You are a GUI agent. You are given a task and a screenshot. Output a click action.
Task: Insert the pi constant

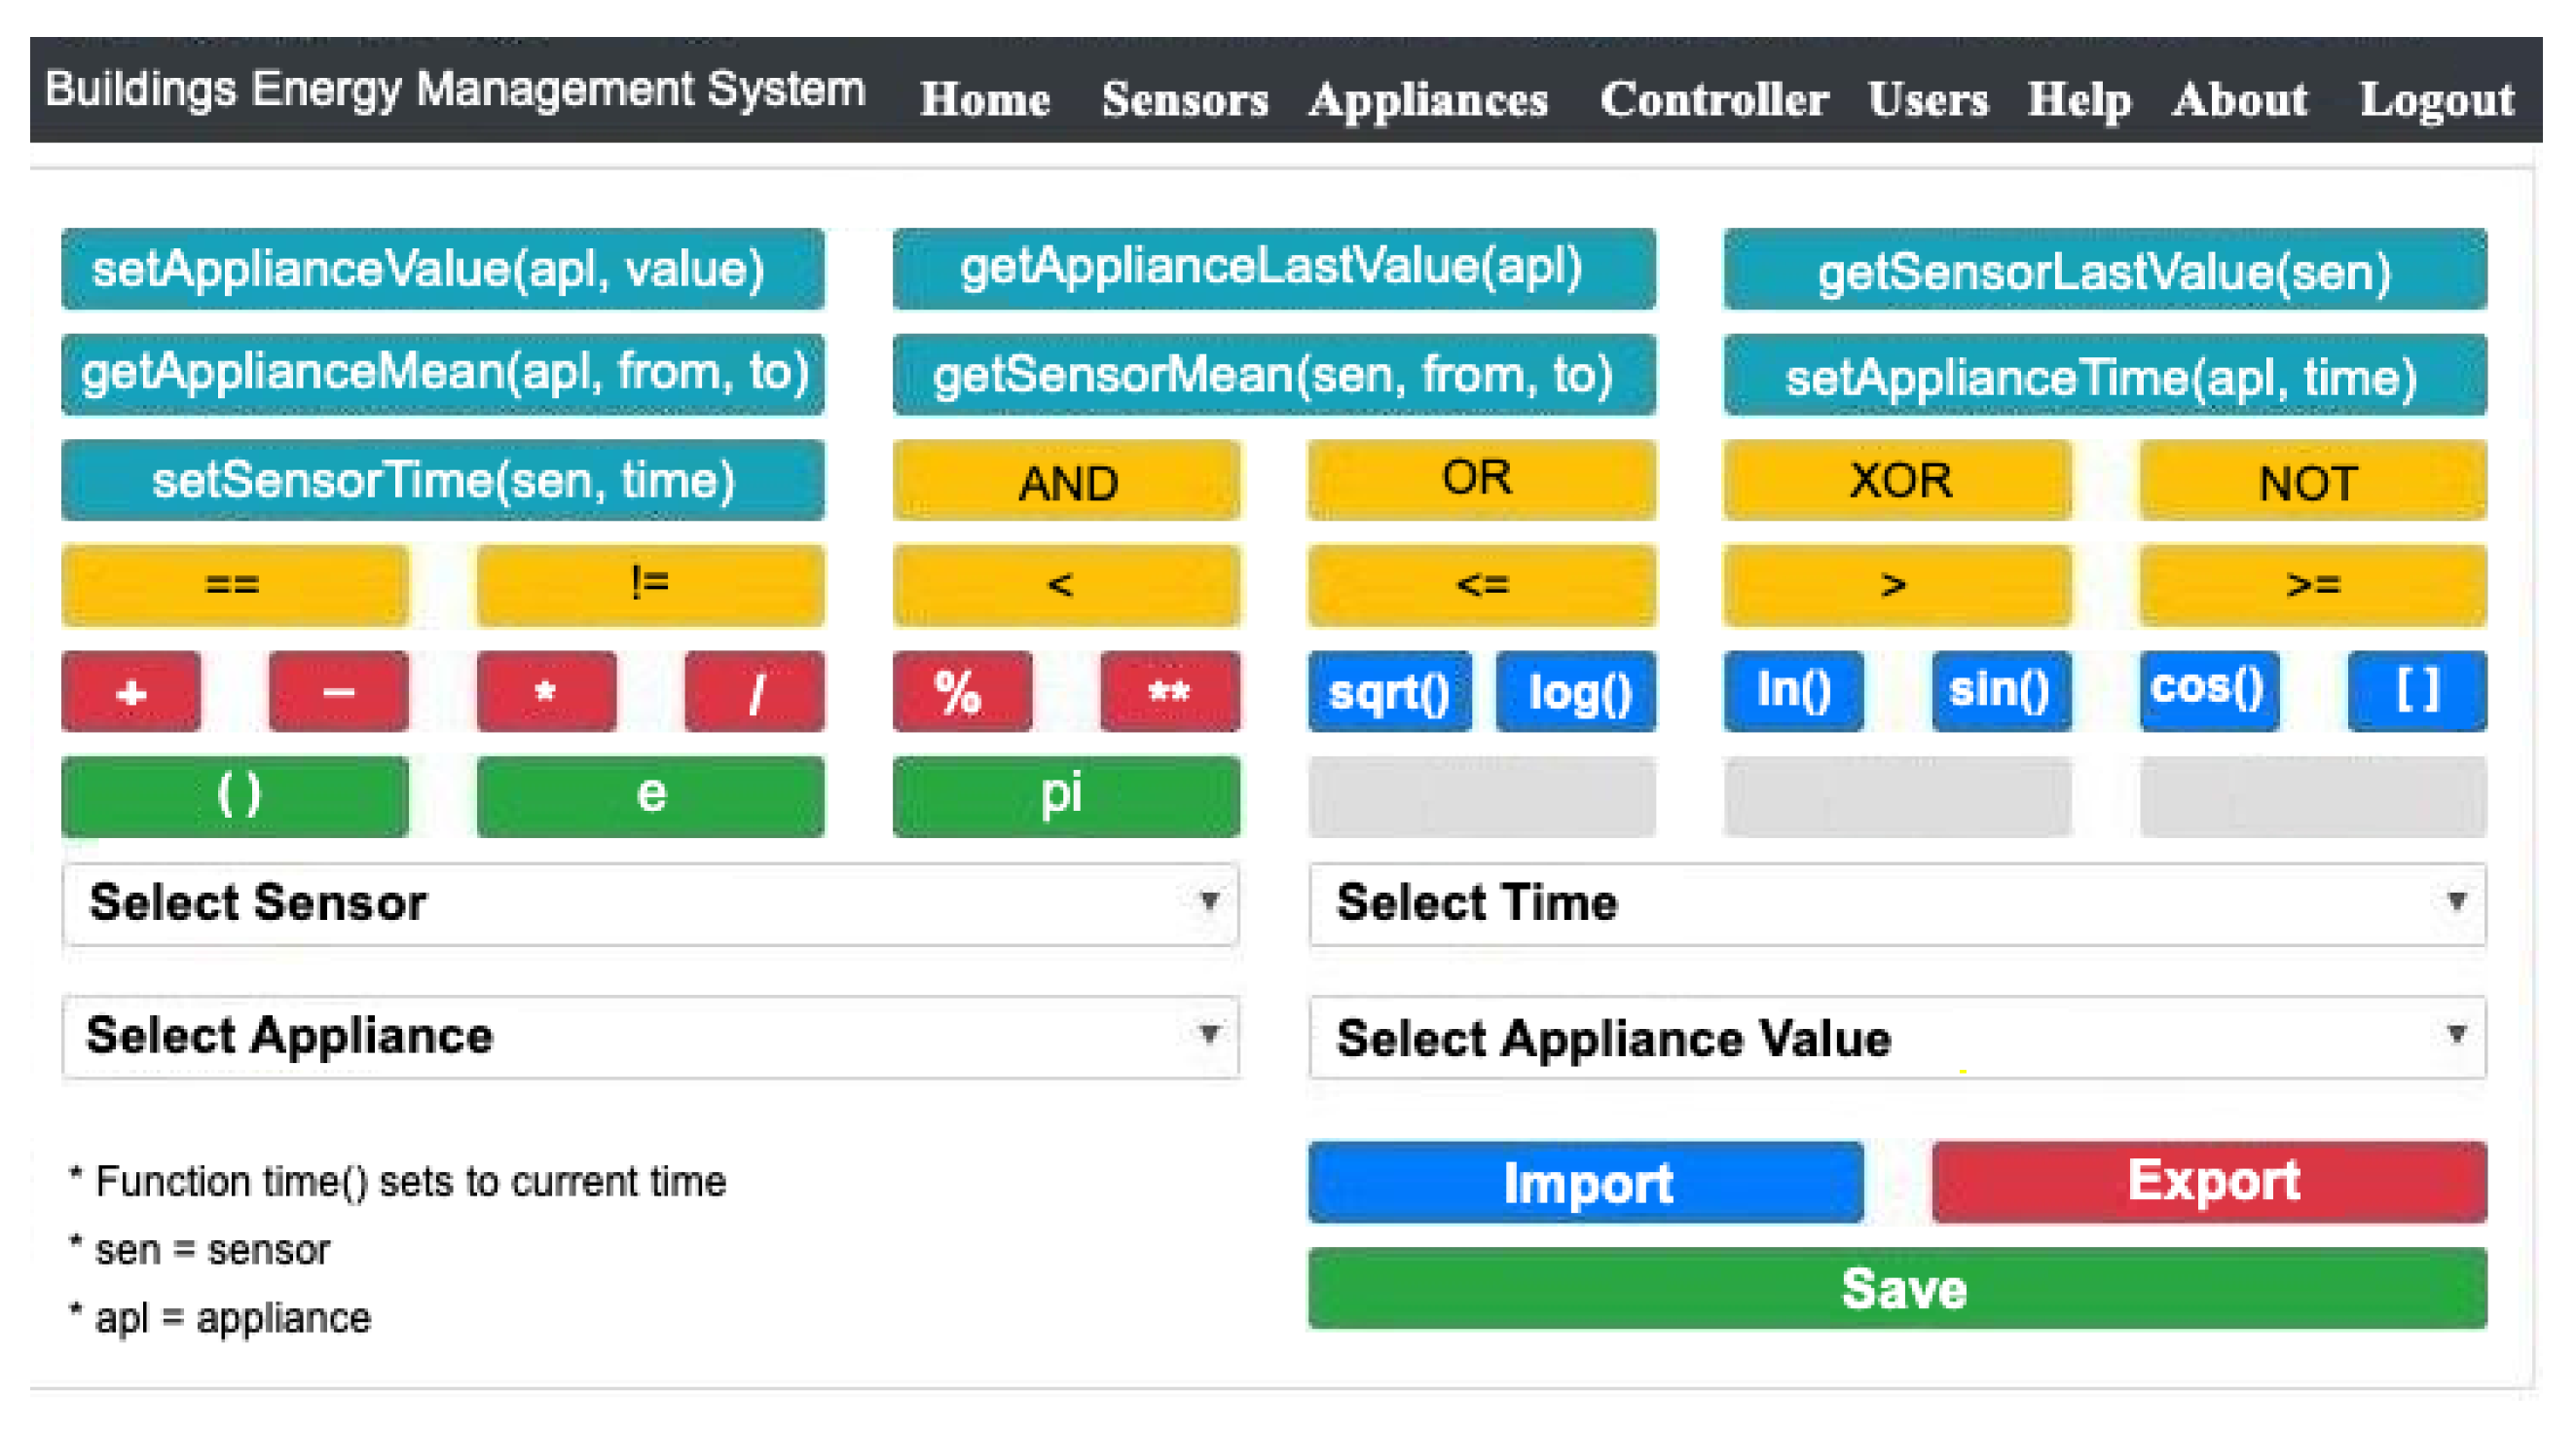(1066, 797)
